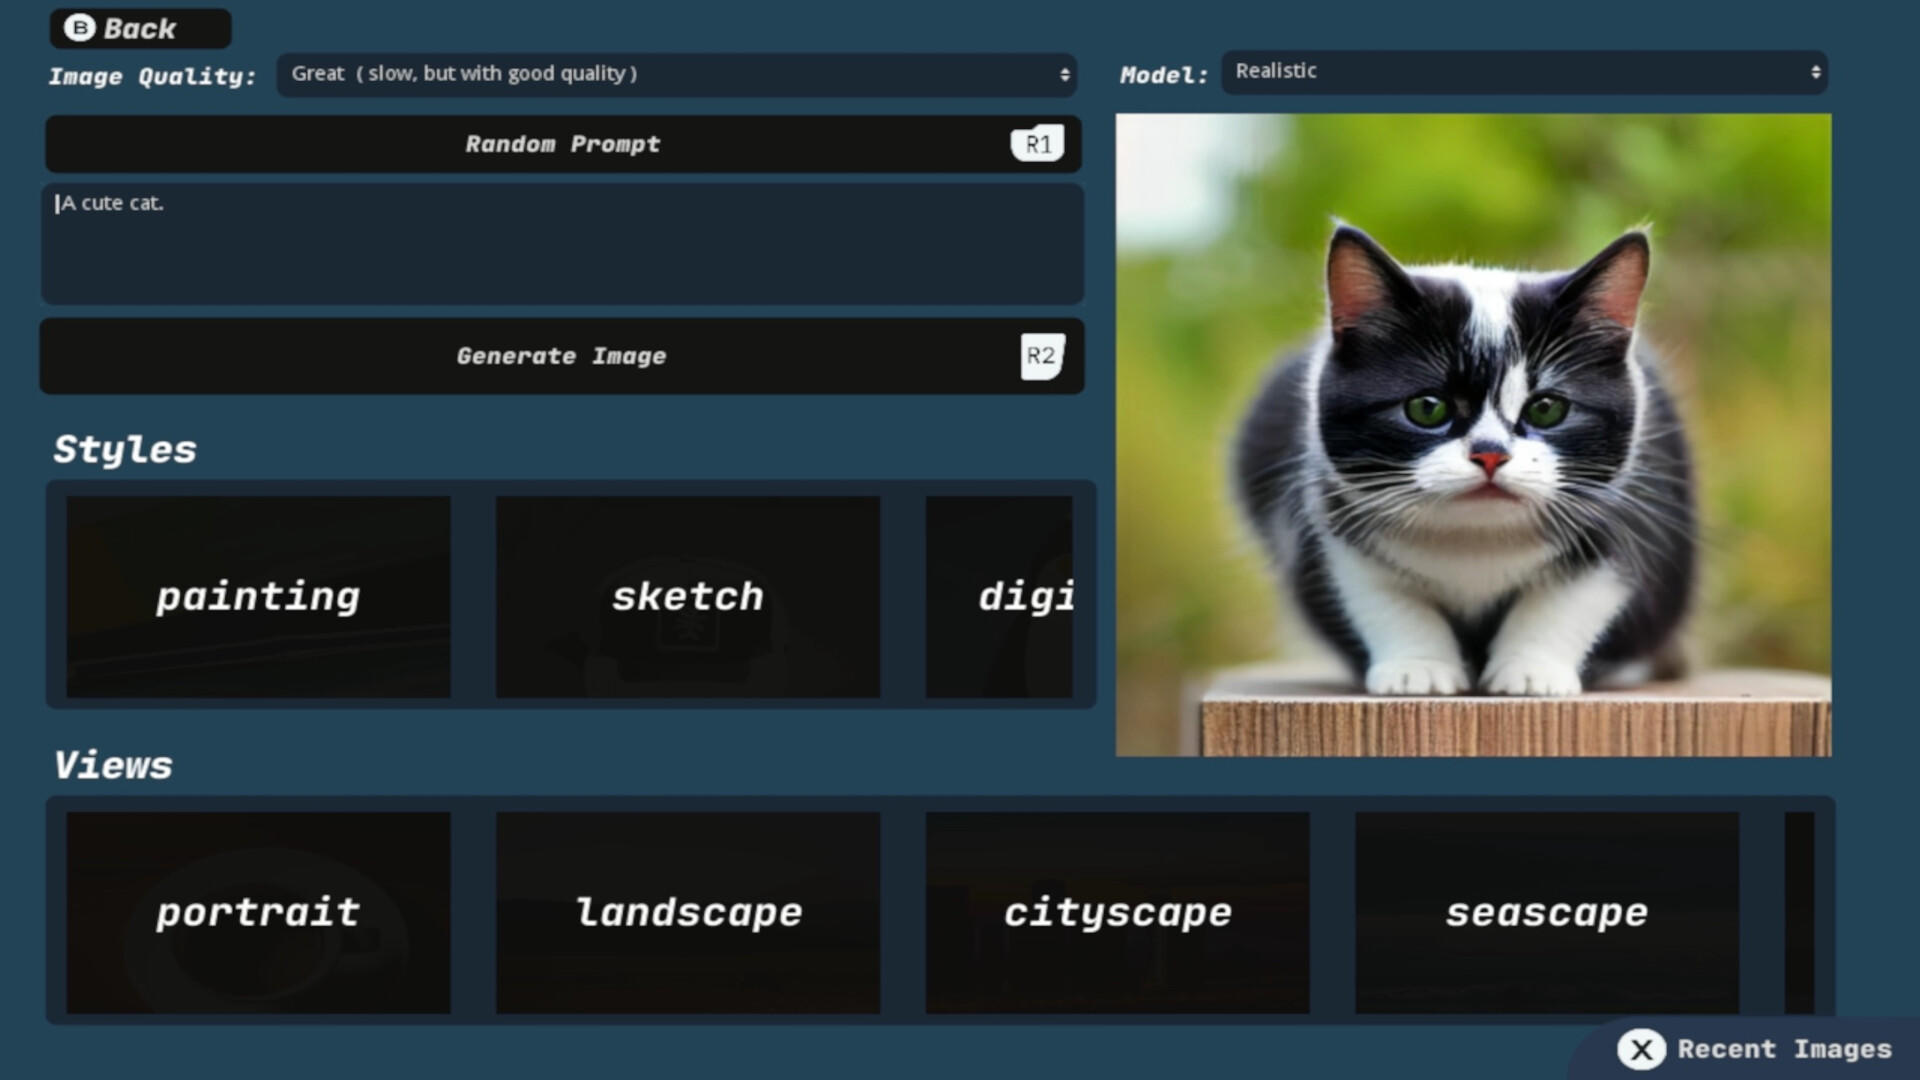Click the B icon on Back button

(x=80, y=28)
